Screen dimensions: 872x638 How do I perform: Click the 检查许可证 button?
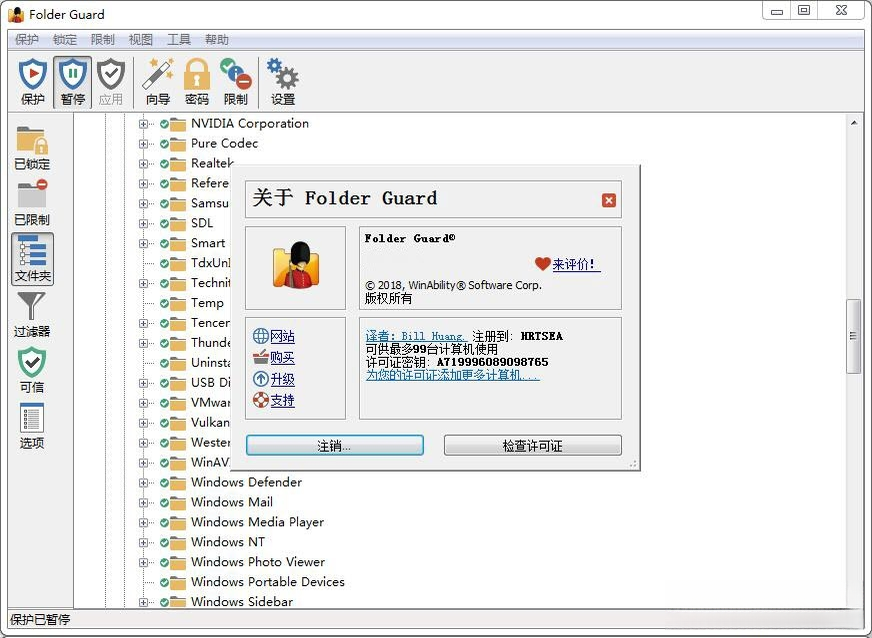[x=532, y=446]
